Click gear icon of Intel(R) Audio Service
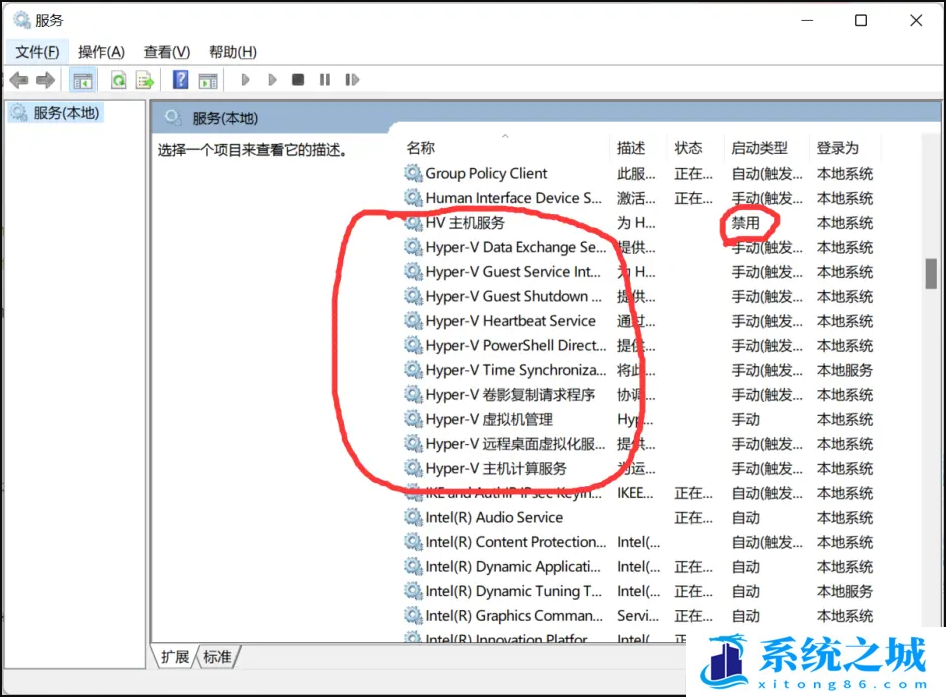Viewport: 946px width, 697px height. tap(413, 518)
